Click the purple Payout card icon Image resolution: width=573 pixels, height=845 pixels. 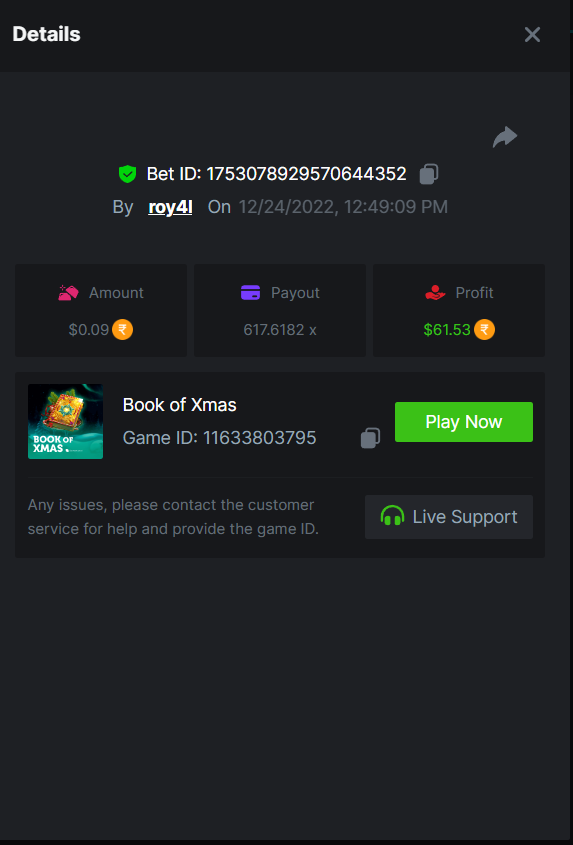tap(251, 293)
